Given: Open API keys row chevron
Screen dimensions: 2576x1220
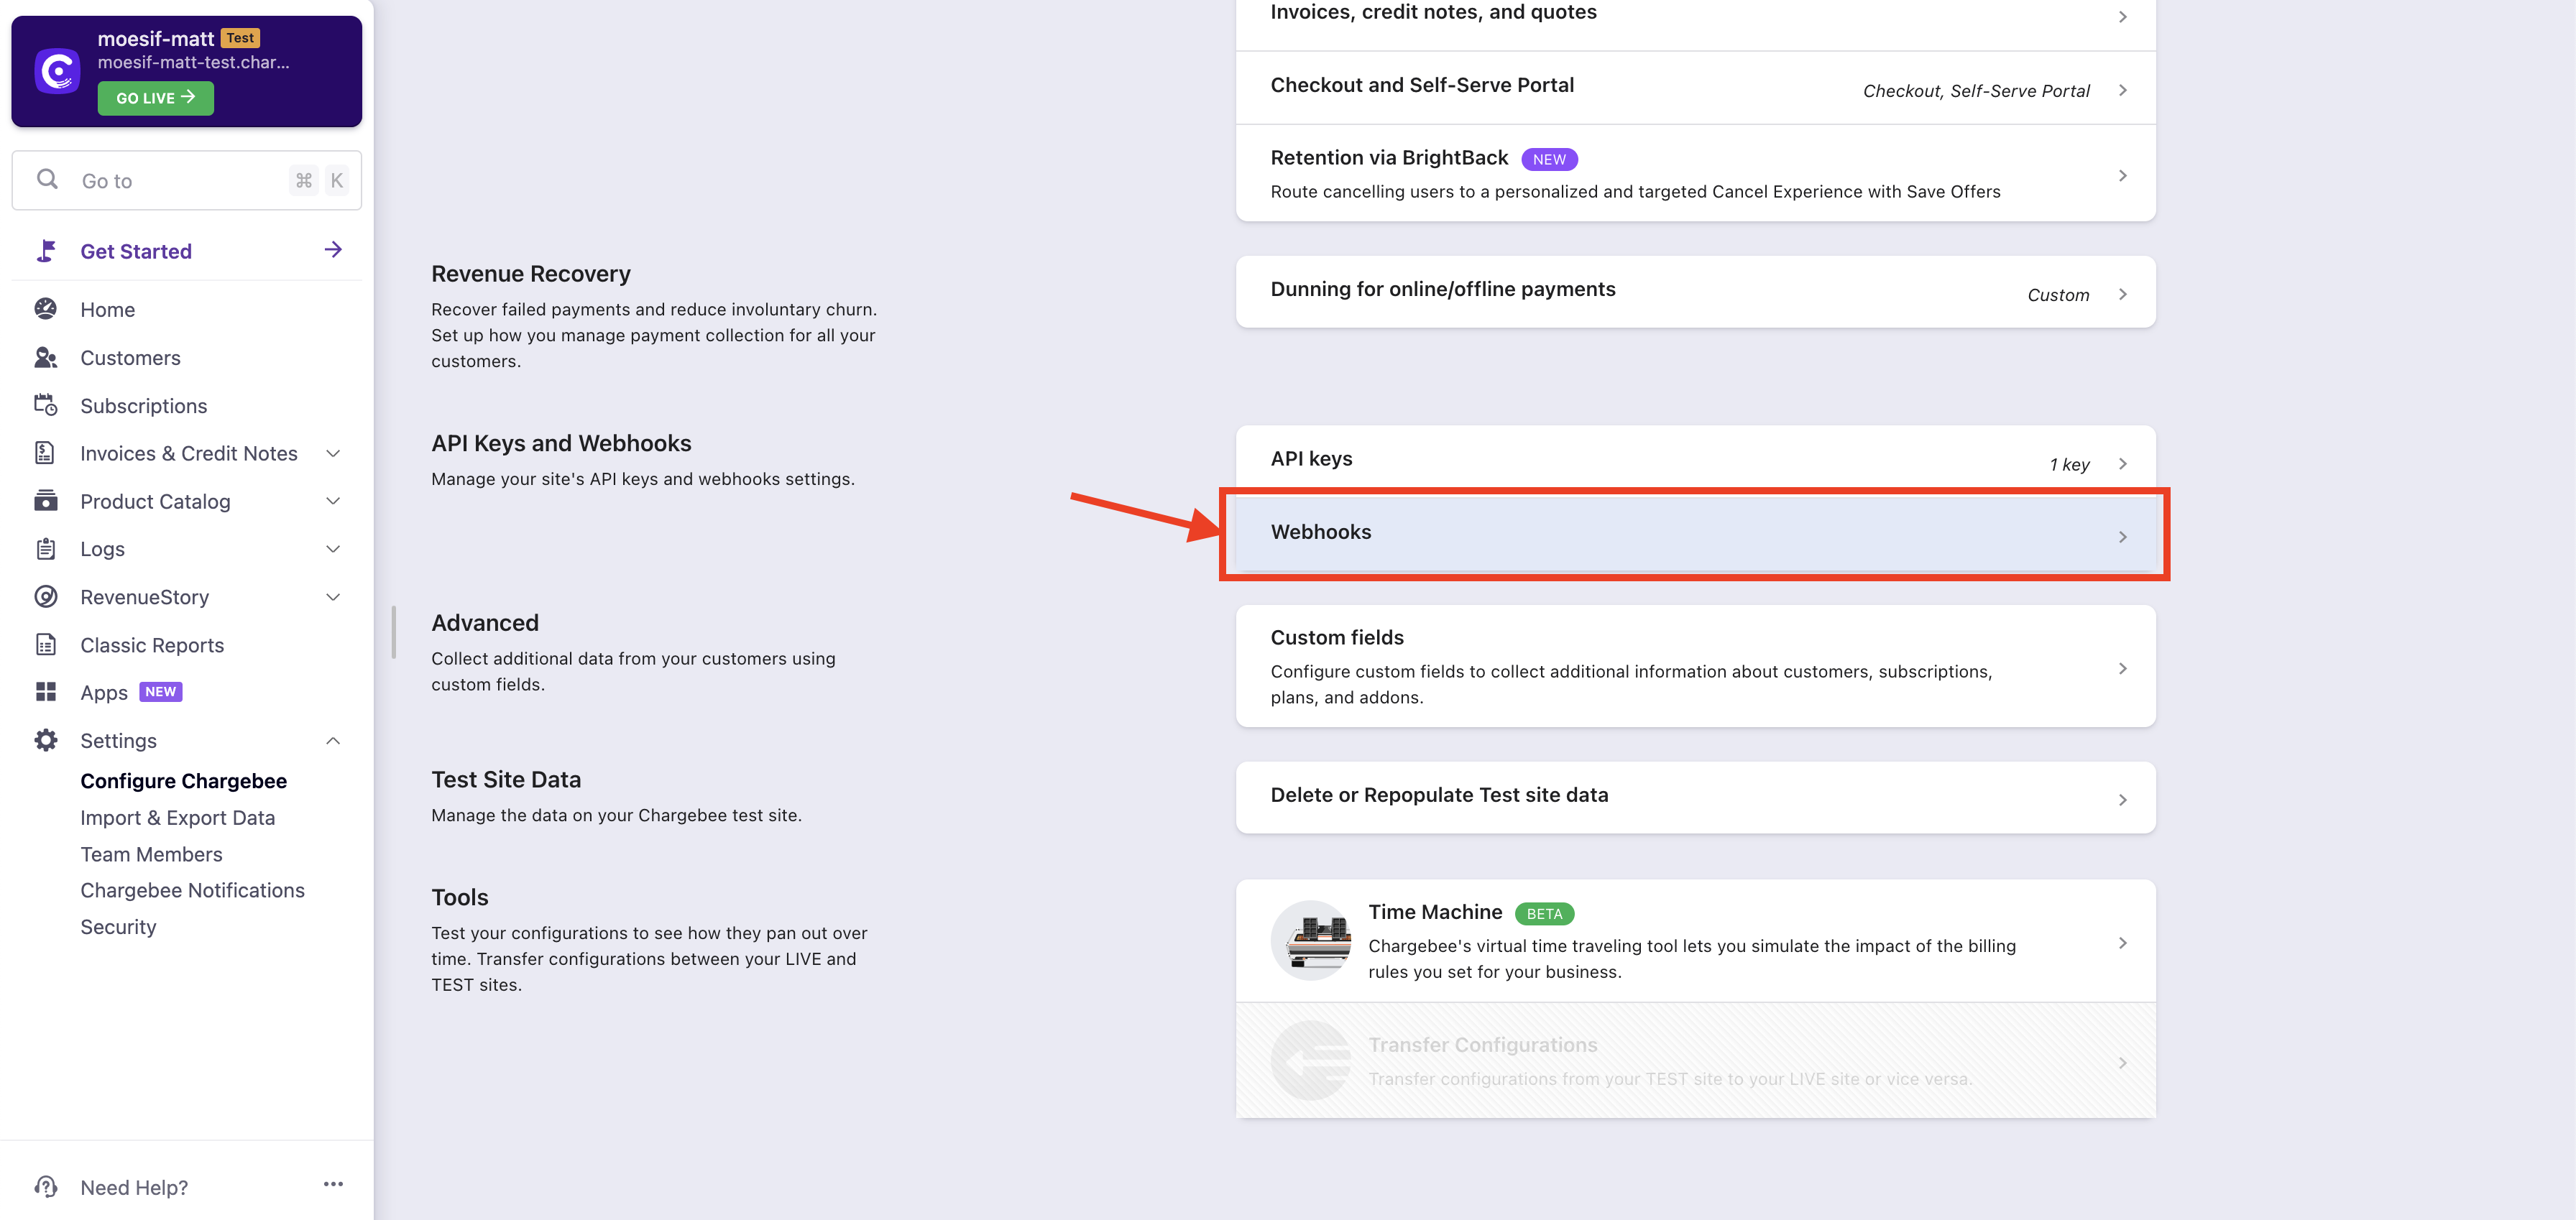Looking at the screenshot, I should click(x=2122, y=464).
